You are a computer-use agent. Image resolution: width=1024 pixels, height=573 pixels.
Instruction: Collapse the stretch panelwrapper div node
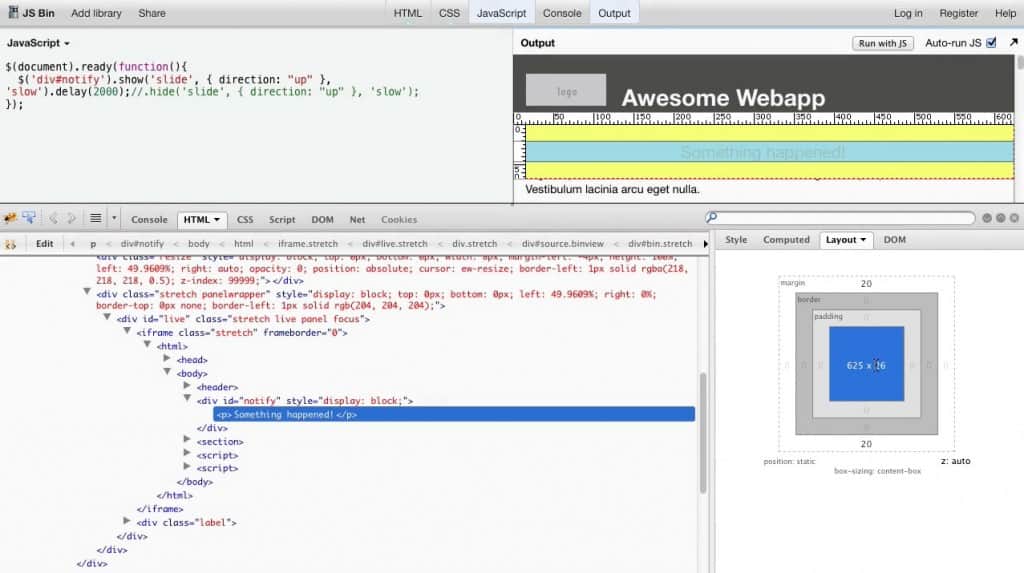[87, 291]
